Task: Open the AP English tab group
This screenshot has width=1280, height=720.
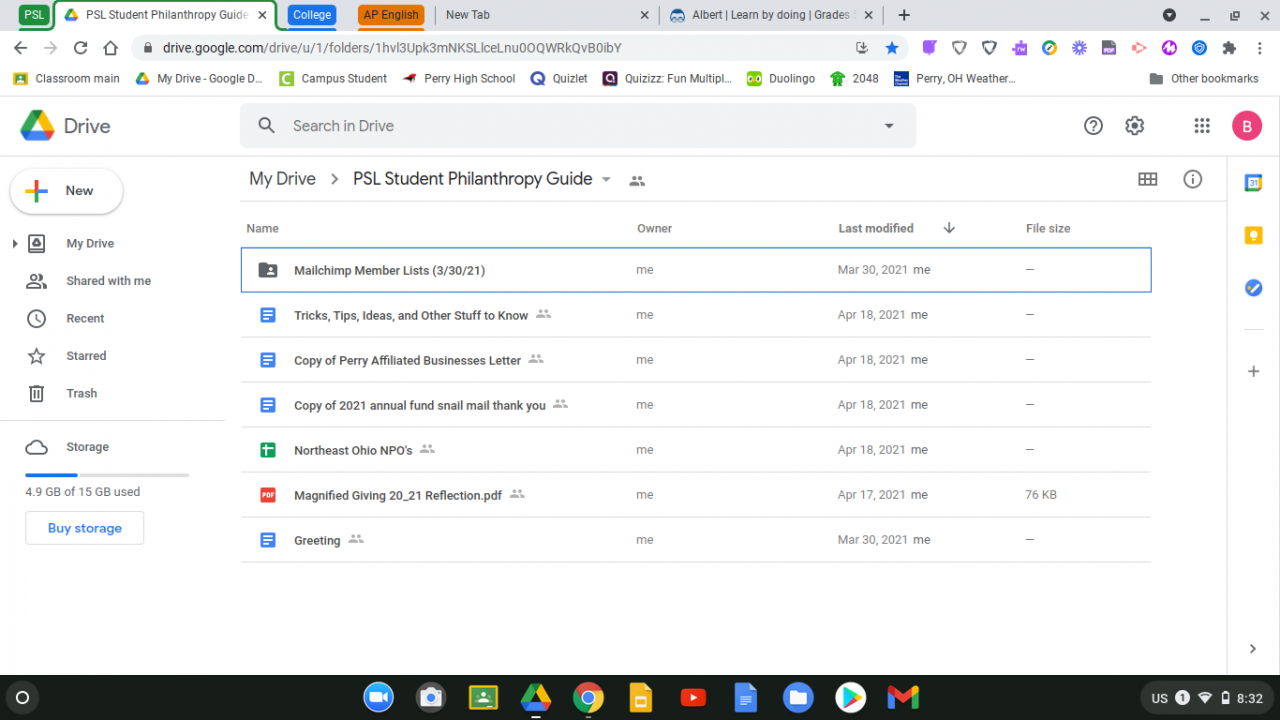Action: click(x=391, y=15)
